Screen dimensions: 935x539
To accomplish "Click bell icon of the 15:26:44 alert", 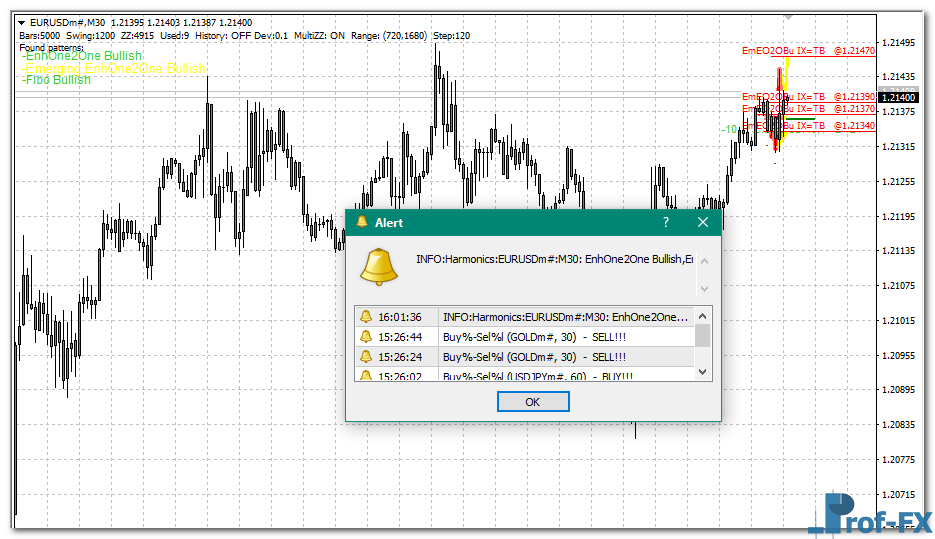I will [x=366, y=337].
